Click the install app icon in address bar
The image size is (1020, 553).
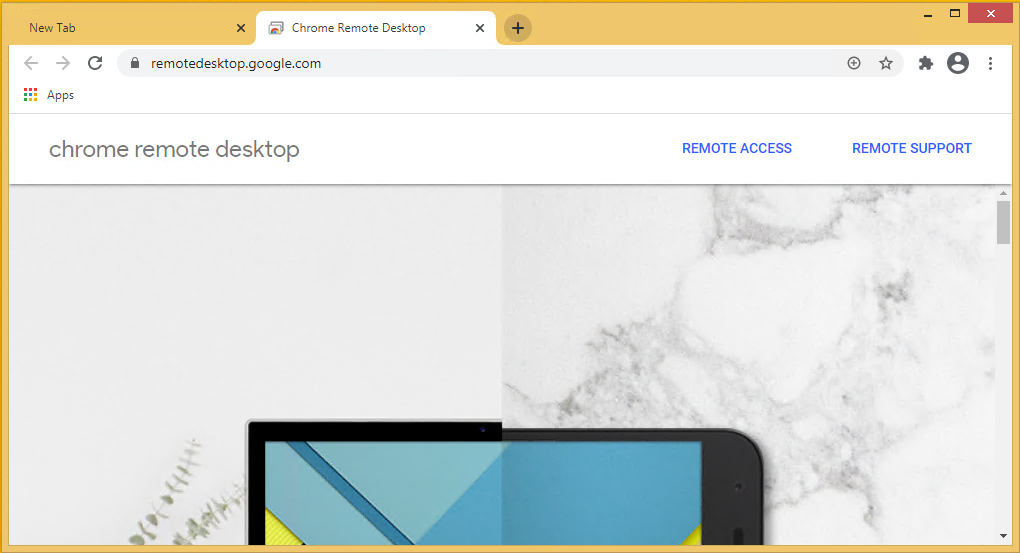[854, 63]
